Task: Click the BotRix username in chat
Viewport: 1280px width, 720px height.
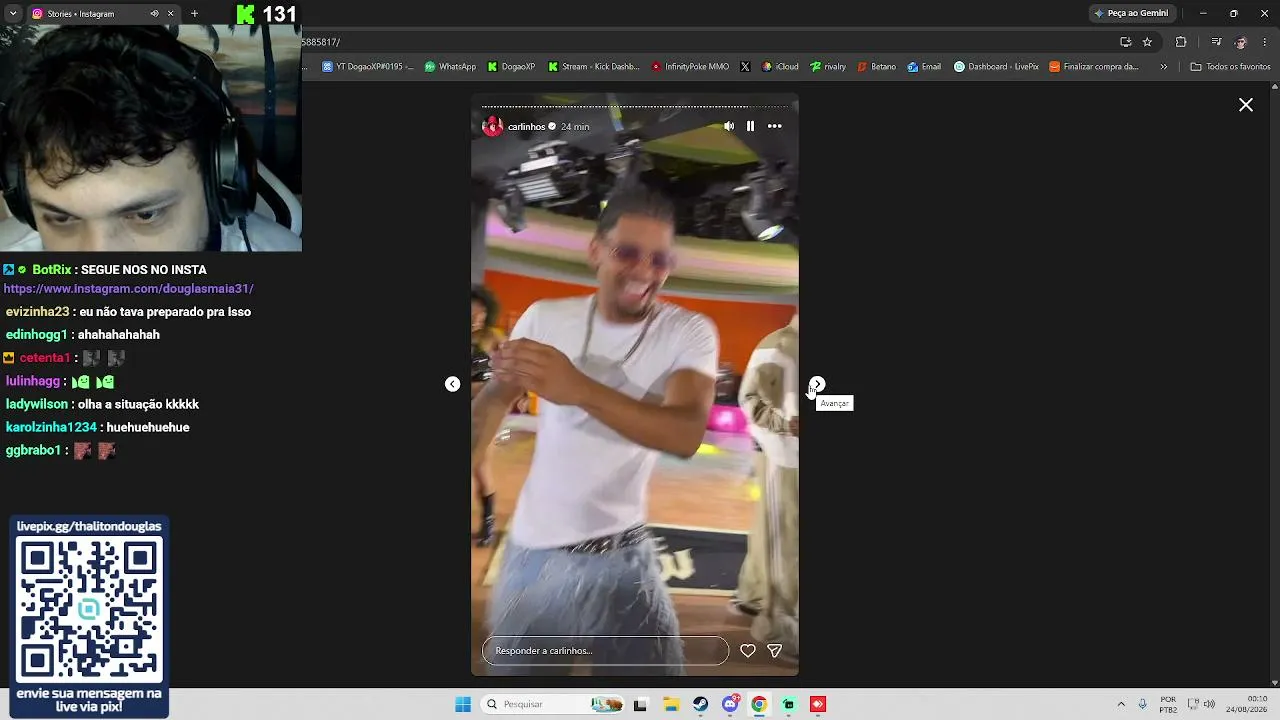Action: [x=52, y=270]
